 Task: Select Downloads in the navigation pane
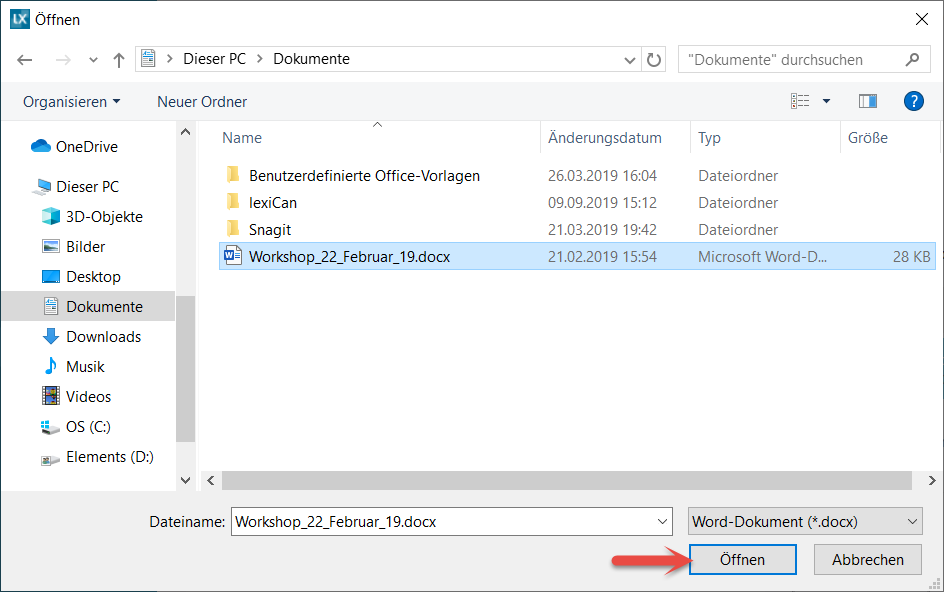coord(103,337)
